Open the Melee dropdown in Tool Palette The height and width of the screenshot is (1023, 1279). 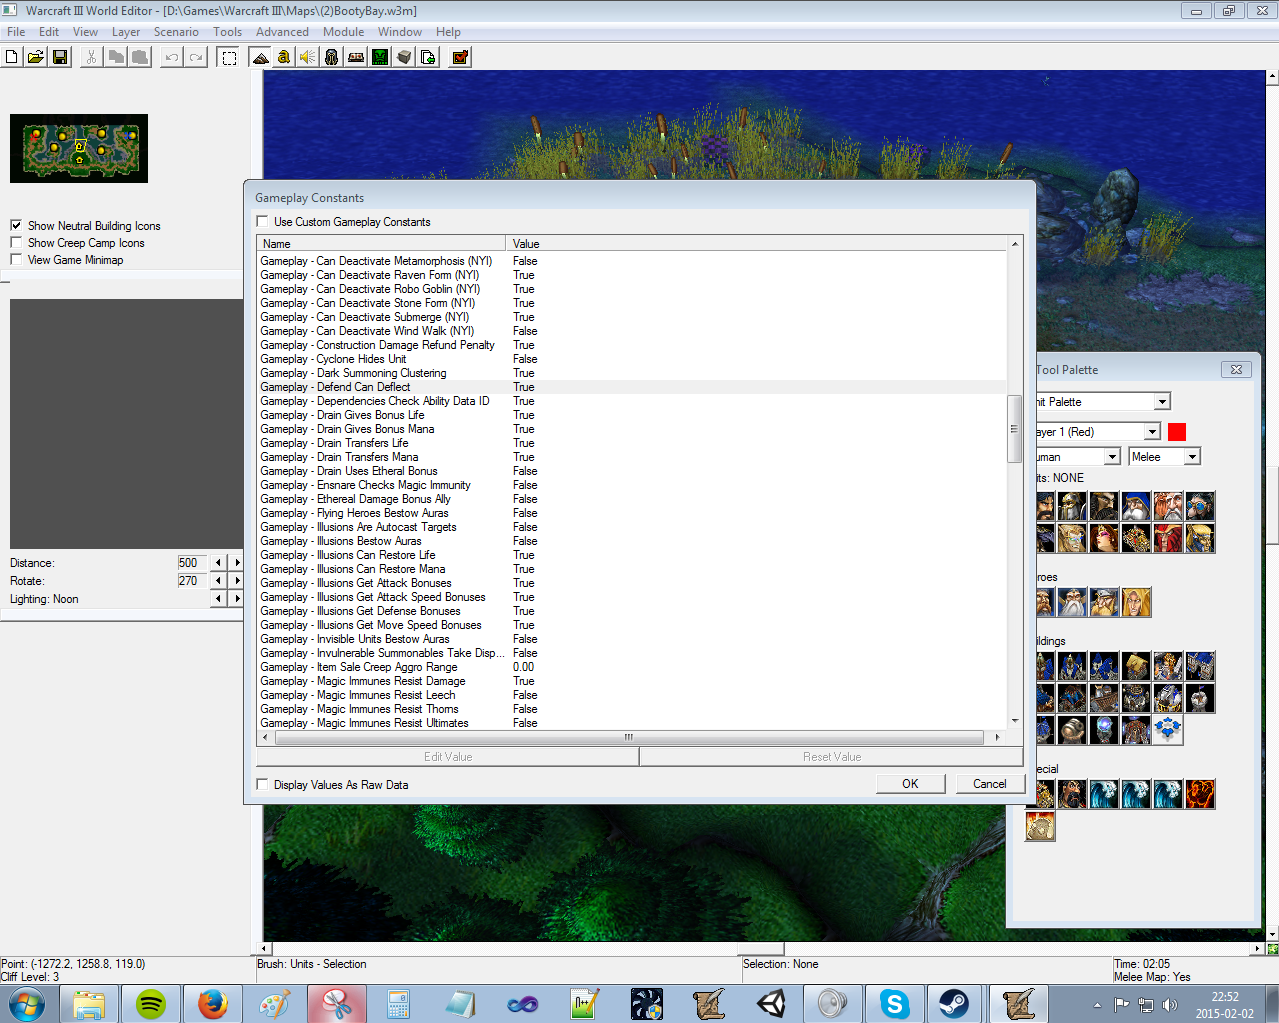(1192, 456)
